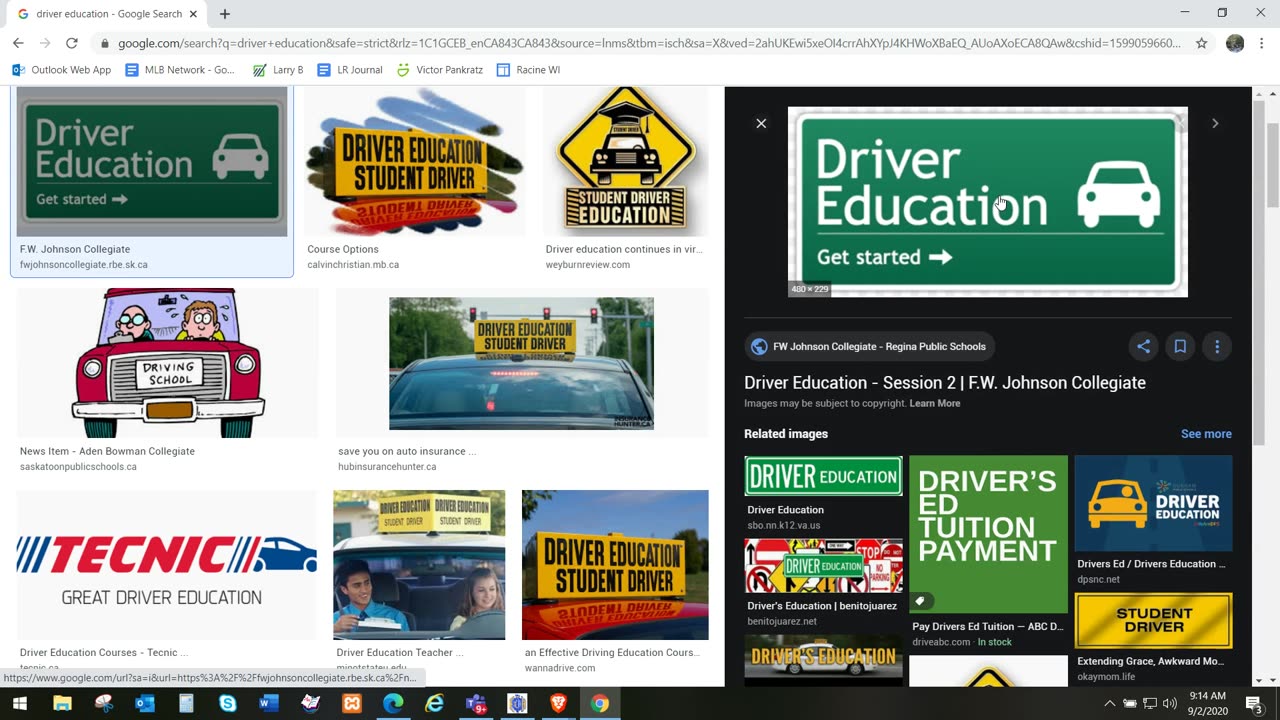Click the saskatoonpublicschools.ca source text
Viewport: 1280px width, 720px height.
[78, 467]
